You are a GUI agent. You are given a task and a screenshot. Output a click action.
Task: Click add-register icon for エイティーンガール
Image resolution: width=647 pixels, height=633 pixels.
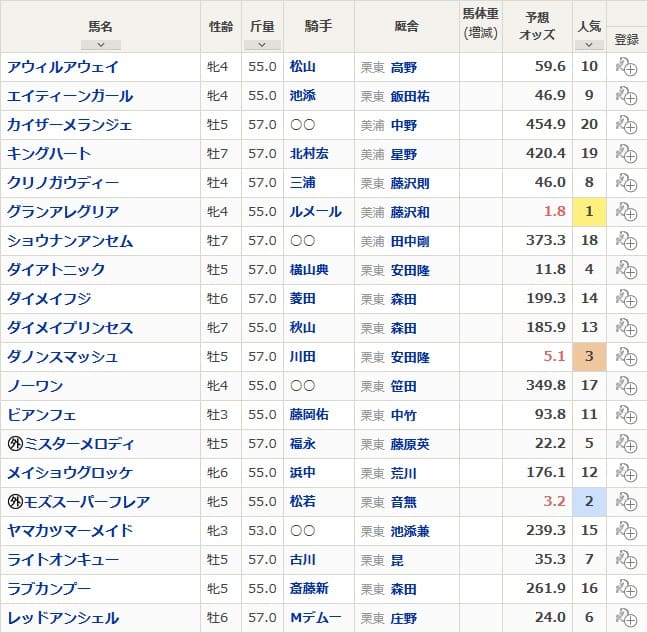point(626,96)
